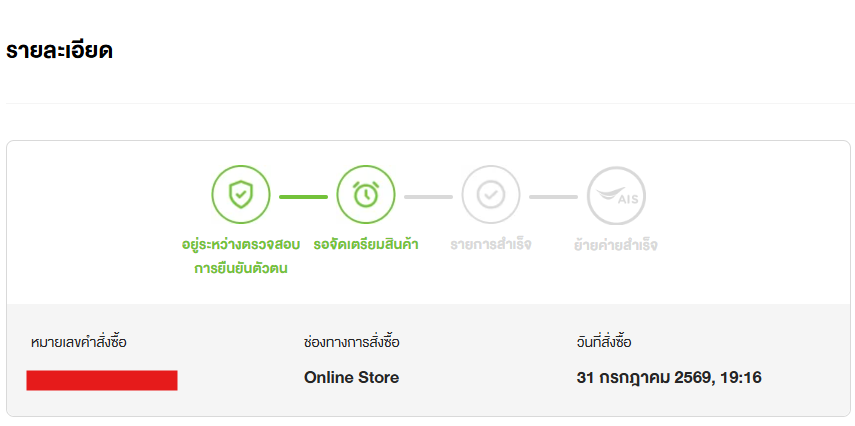The width and height of the screenshot is (855, 426).
Task: Click the red redacted order number
Action: pyautogui.click(x=102, y=380)
